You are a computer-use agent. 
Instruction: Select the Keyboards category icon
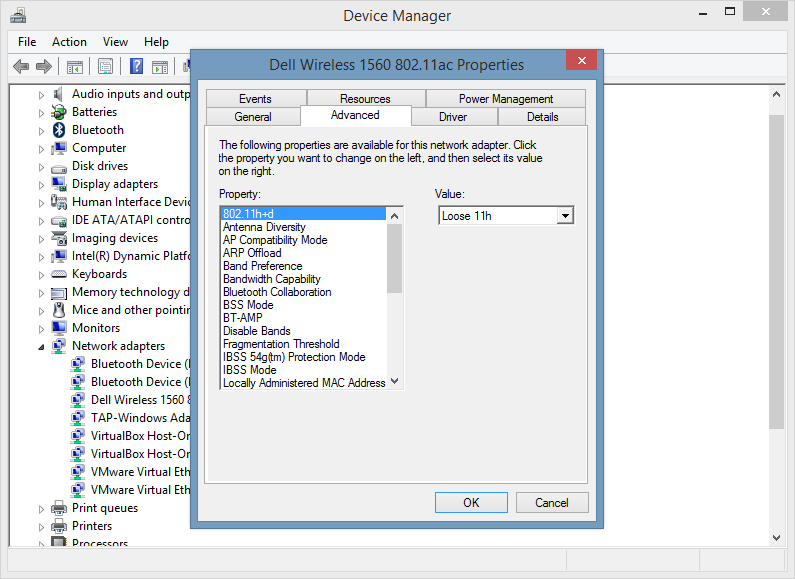[59, 274]
